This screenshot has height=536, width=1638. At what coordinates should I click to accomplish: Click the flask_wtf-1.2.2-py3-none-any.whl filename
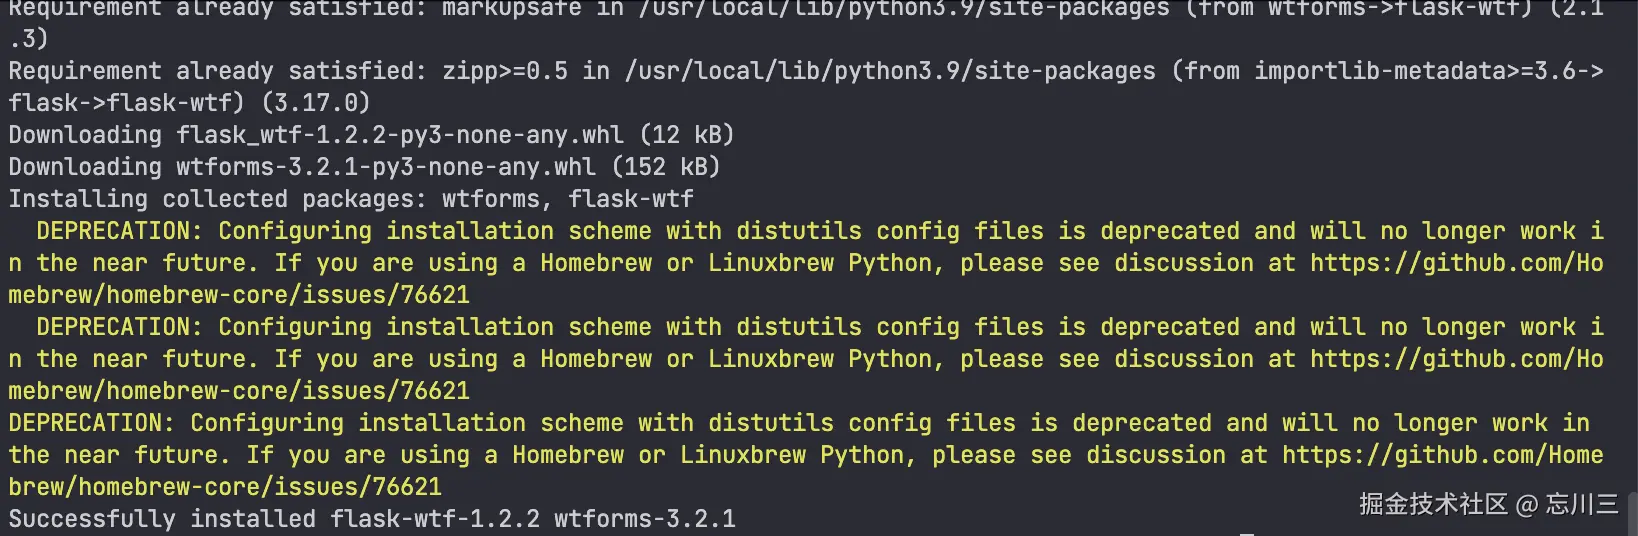coord(400,135)
